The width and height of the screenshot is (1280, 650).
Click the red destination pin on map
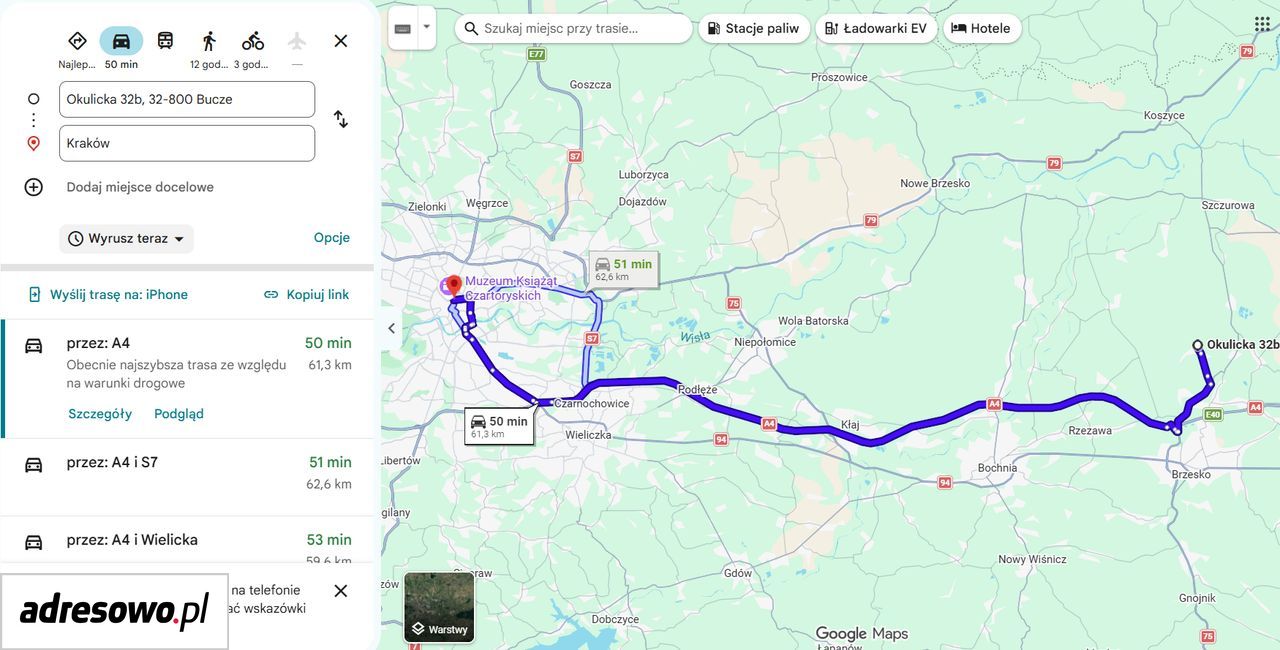[452, 286]
